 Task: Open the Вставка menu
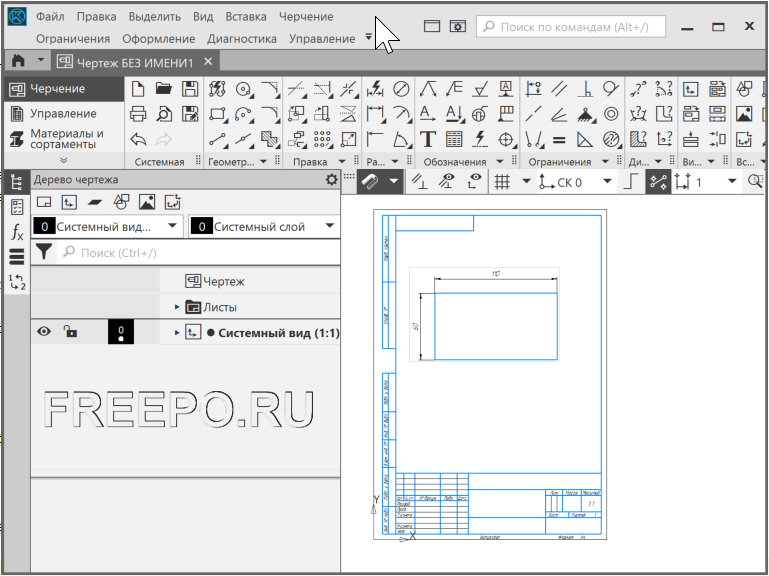coord(246,17)
